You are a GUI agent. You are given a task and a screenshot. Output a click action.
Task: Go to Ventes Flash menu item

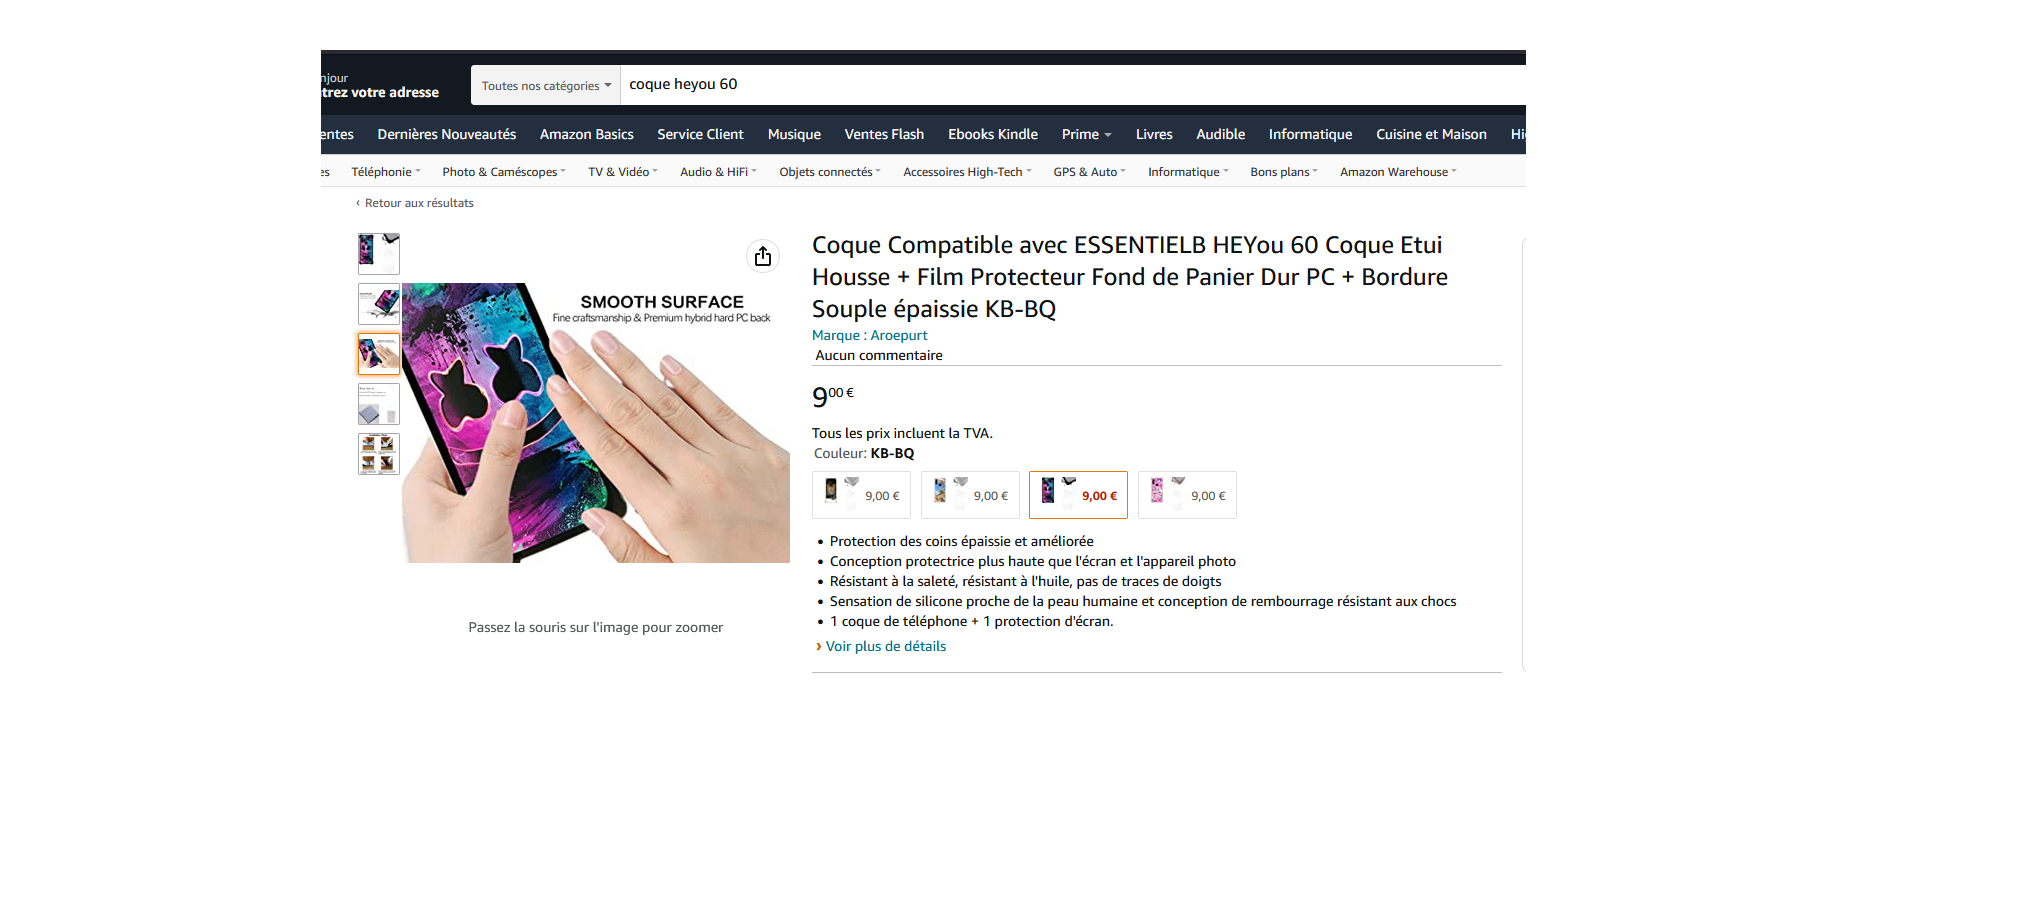[x=884, y=134]
